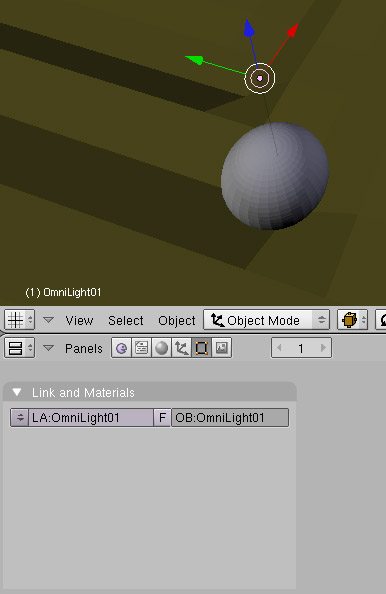Collapse the buttons header menus triangle
386x594 pixels.
[x=48, y=348]
